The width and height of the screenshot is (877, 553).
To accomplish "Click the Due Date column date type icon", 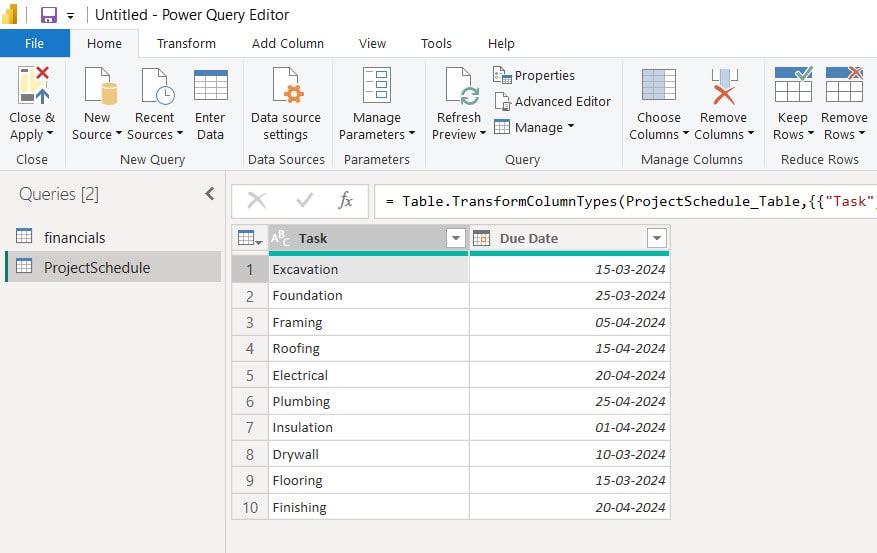I will [x=482, y=238].
